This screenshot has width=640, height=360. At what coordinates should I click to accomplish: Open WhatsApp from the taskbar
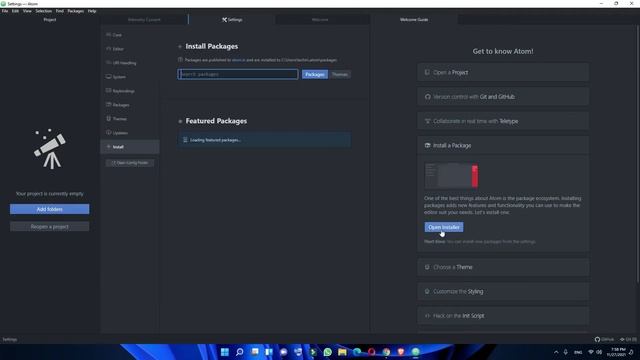[327, 352]
